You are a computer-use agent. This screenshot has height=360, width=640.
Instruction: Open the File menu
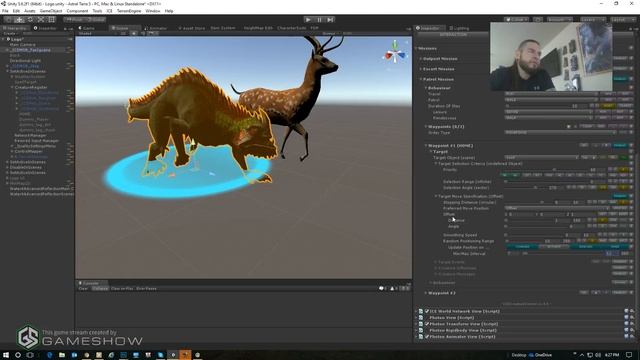pos(5,11)
